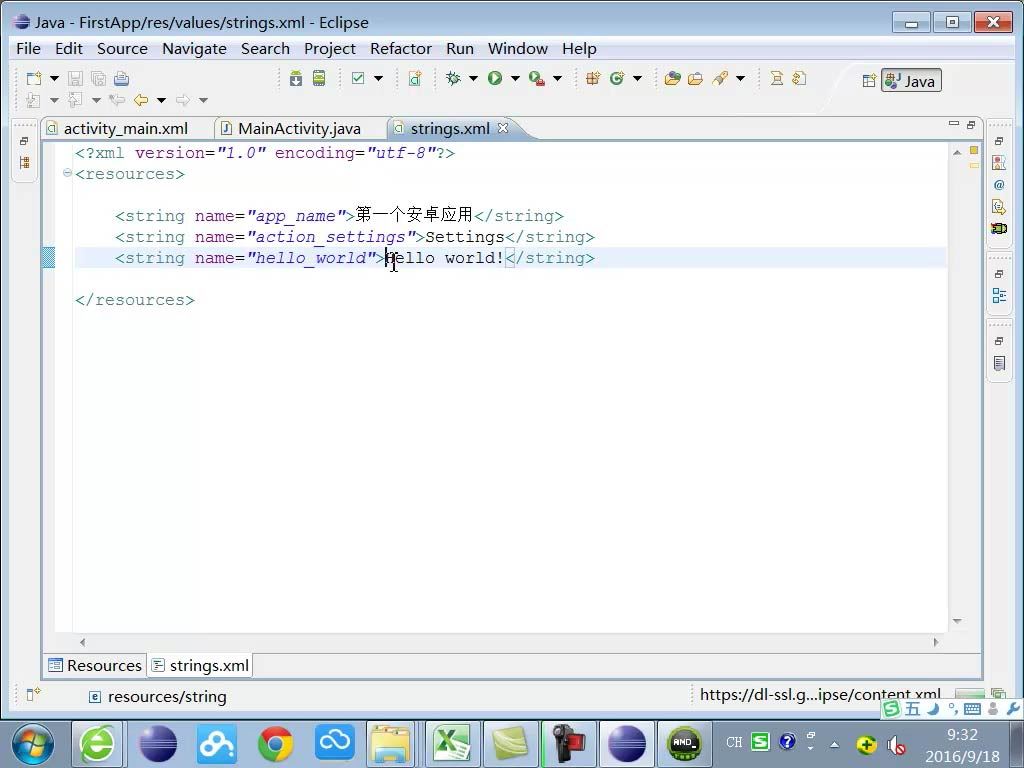Maximize the editor area
The width and height of the screenshot is (1024, 768).
pyautogui.click(x=971, y=124)
